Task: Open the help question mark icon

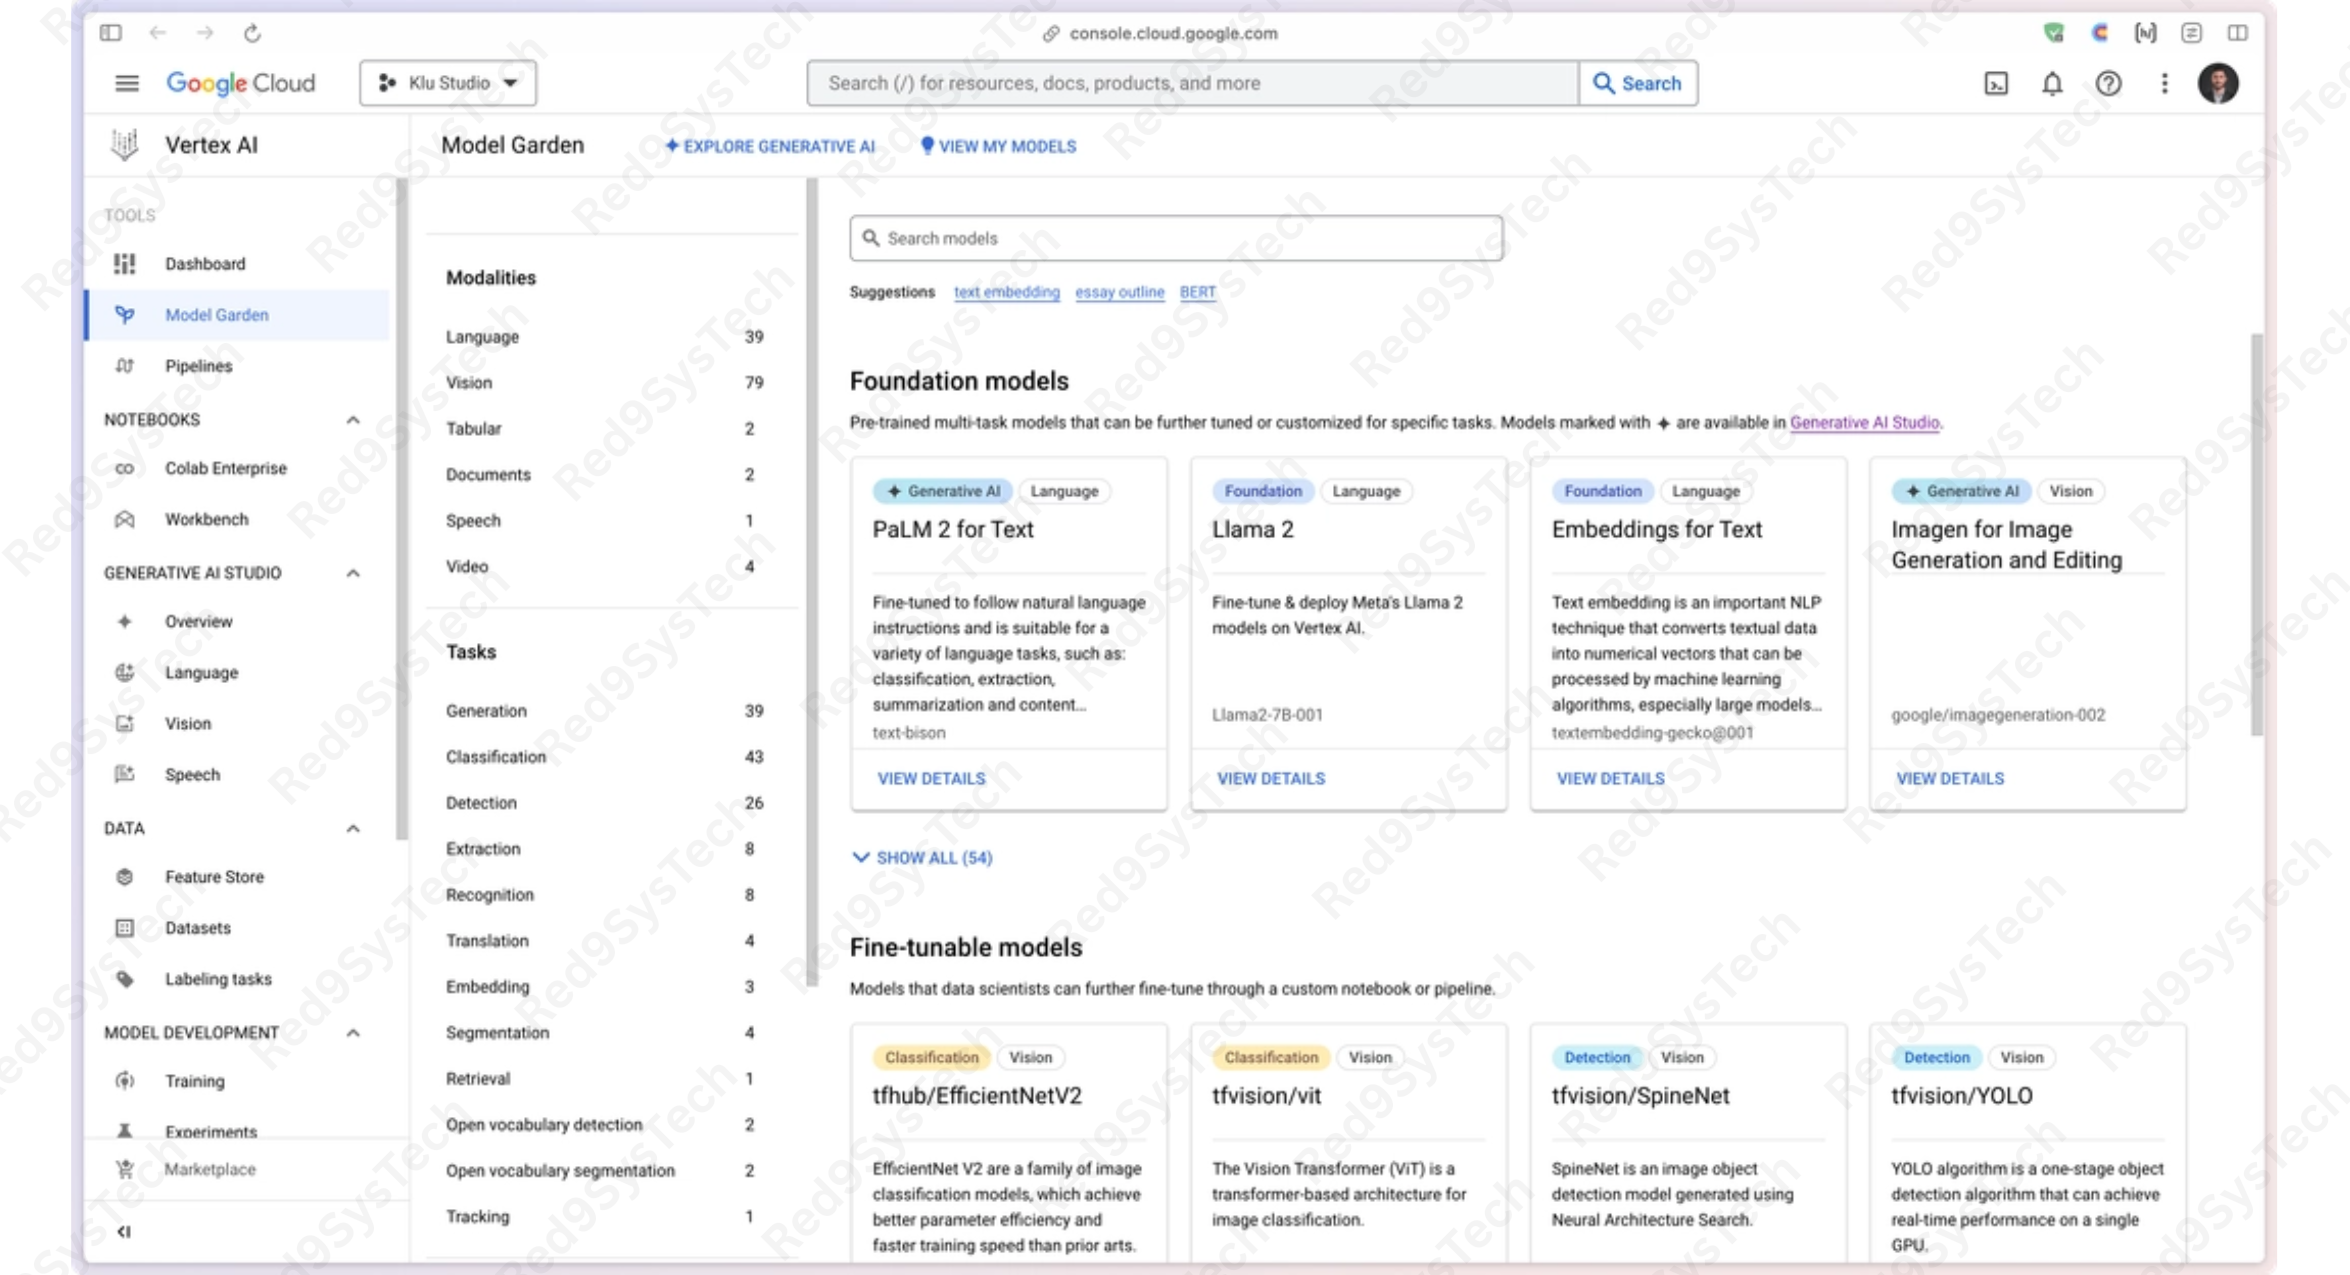Action: [2108, 84]
